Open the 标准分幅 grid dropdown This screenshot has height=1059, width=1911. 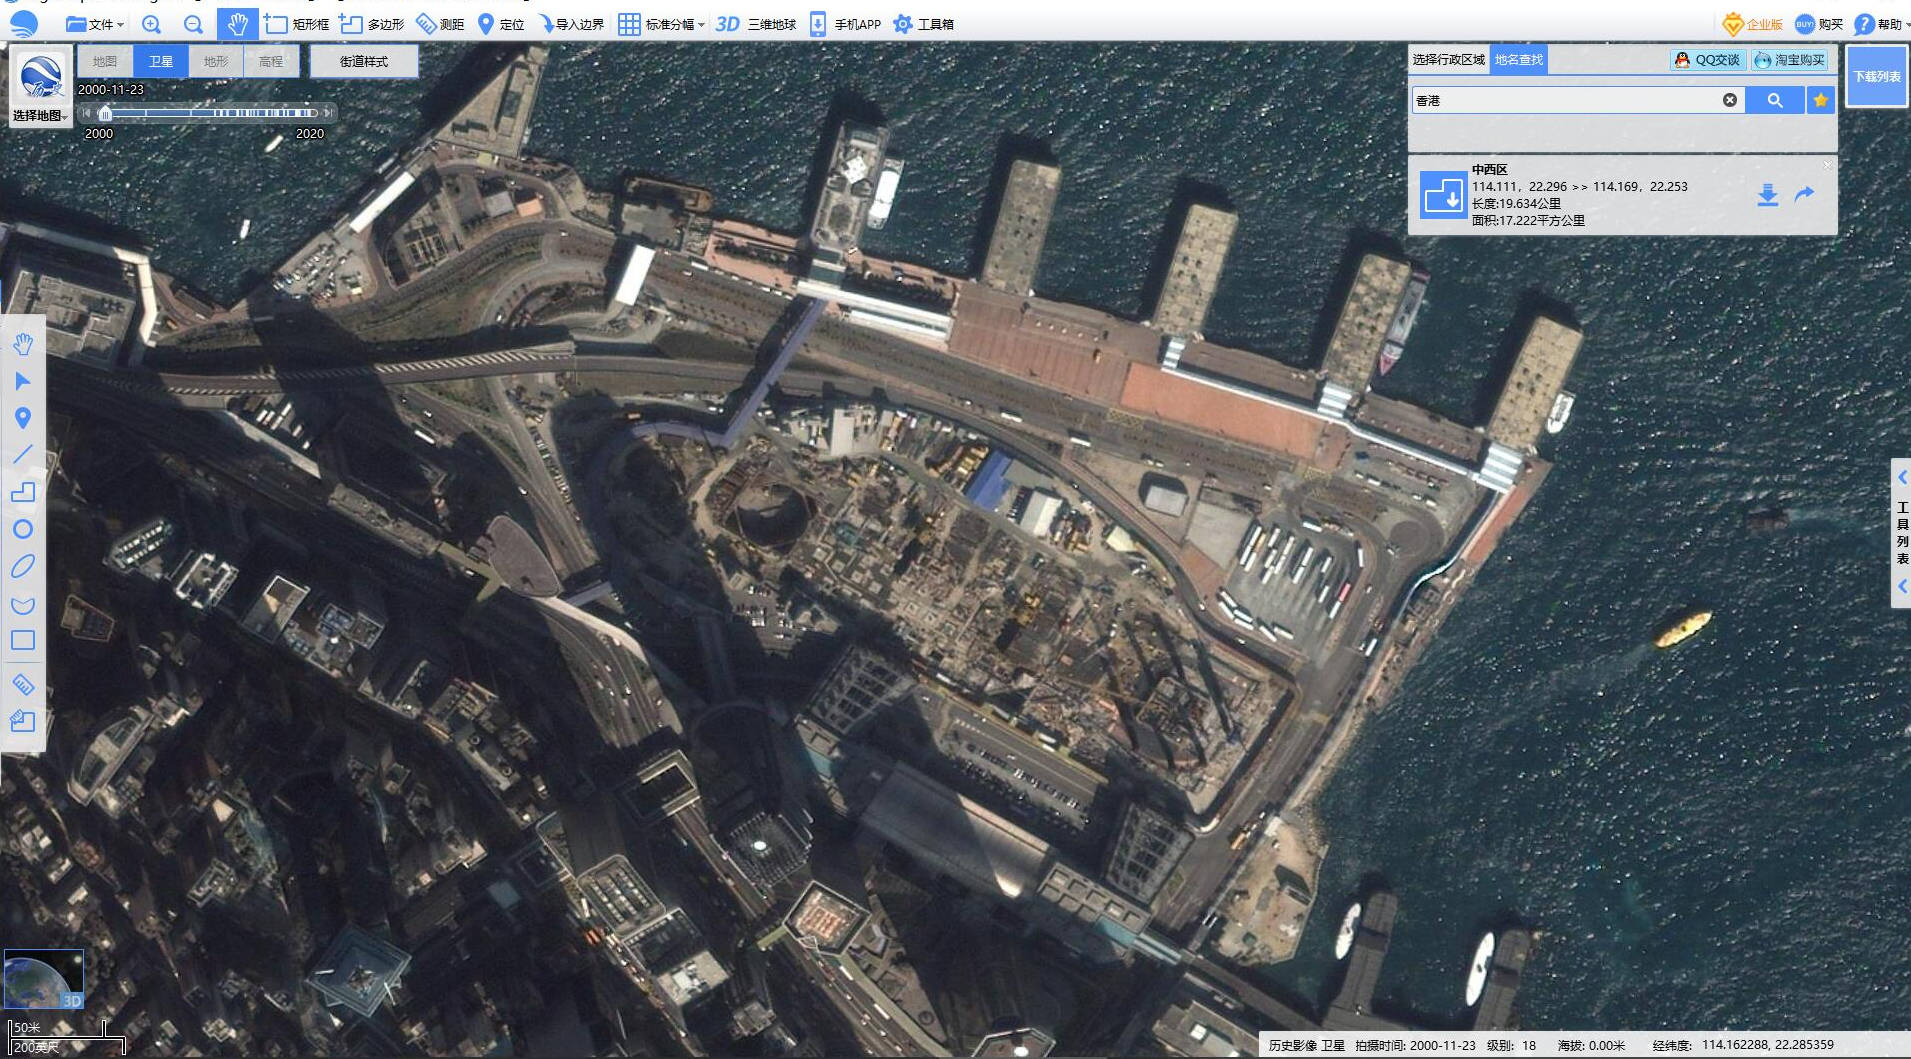pyautogui.click(x=660, y=24)
